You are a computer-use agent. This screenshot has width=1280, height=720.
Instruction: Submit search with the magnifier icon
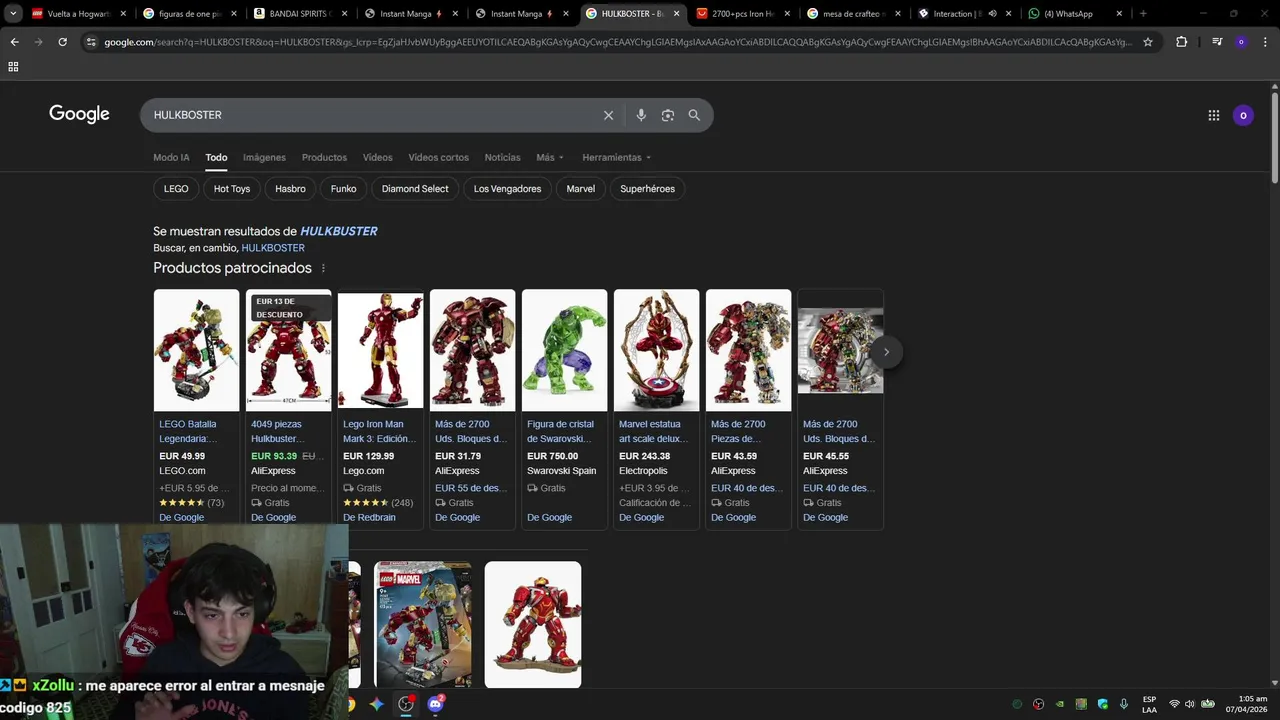694,115
